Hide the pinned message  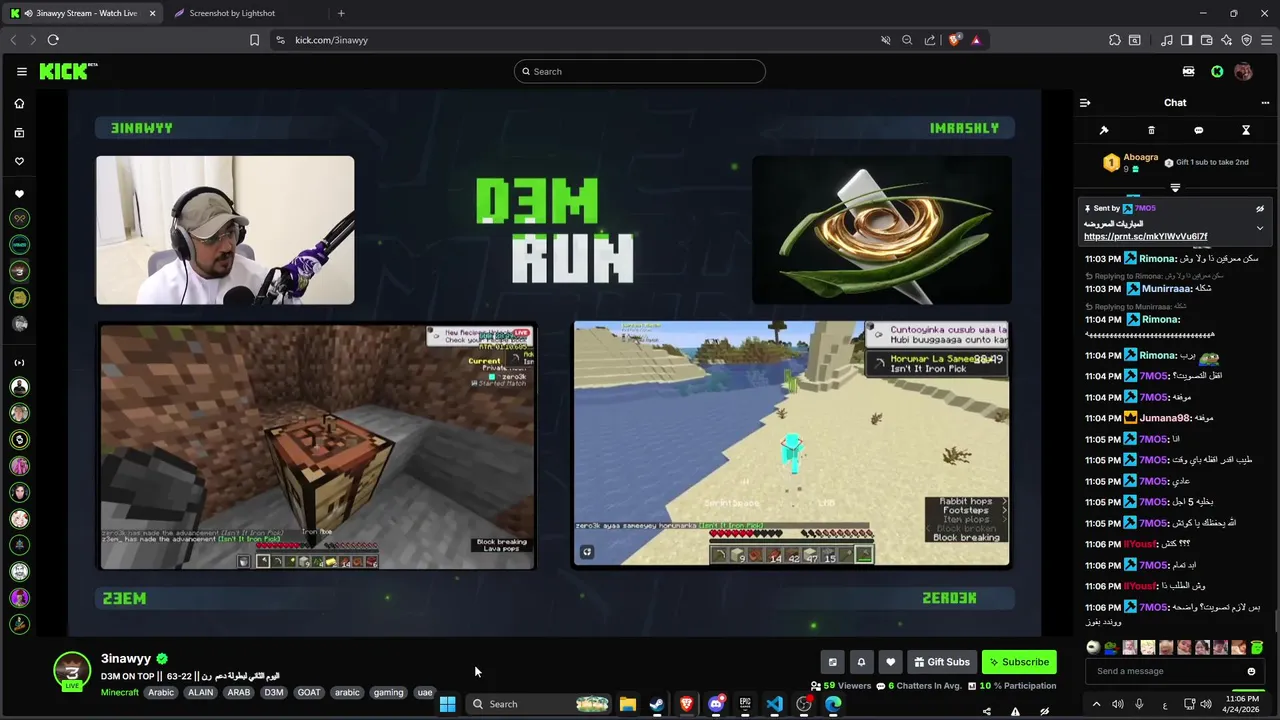tap(1260, 209)
